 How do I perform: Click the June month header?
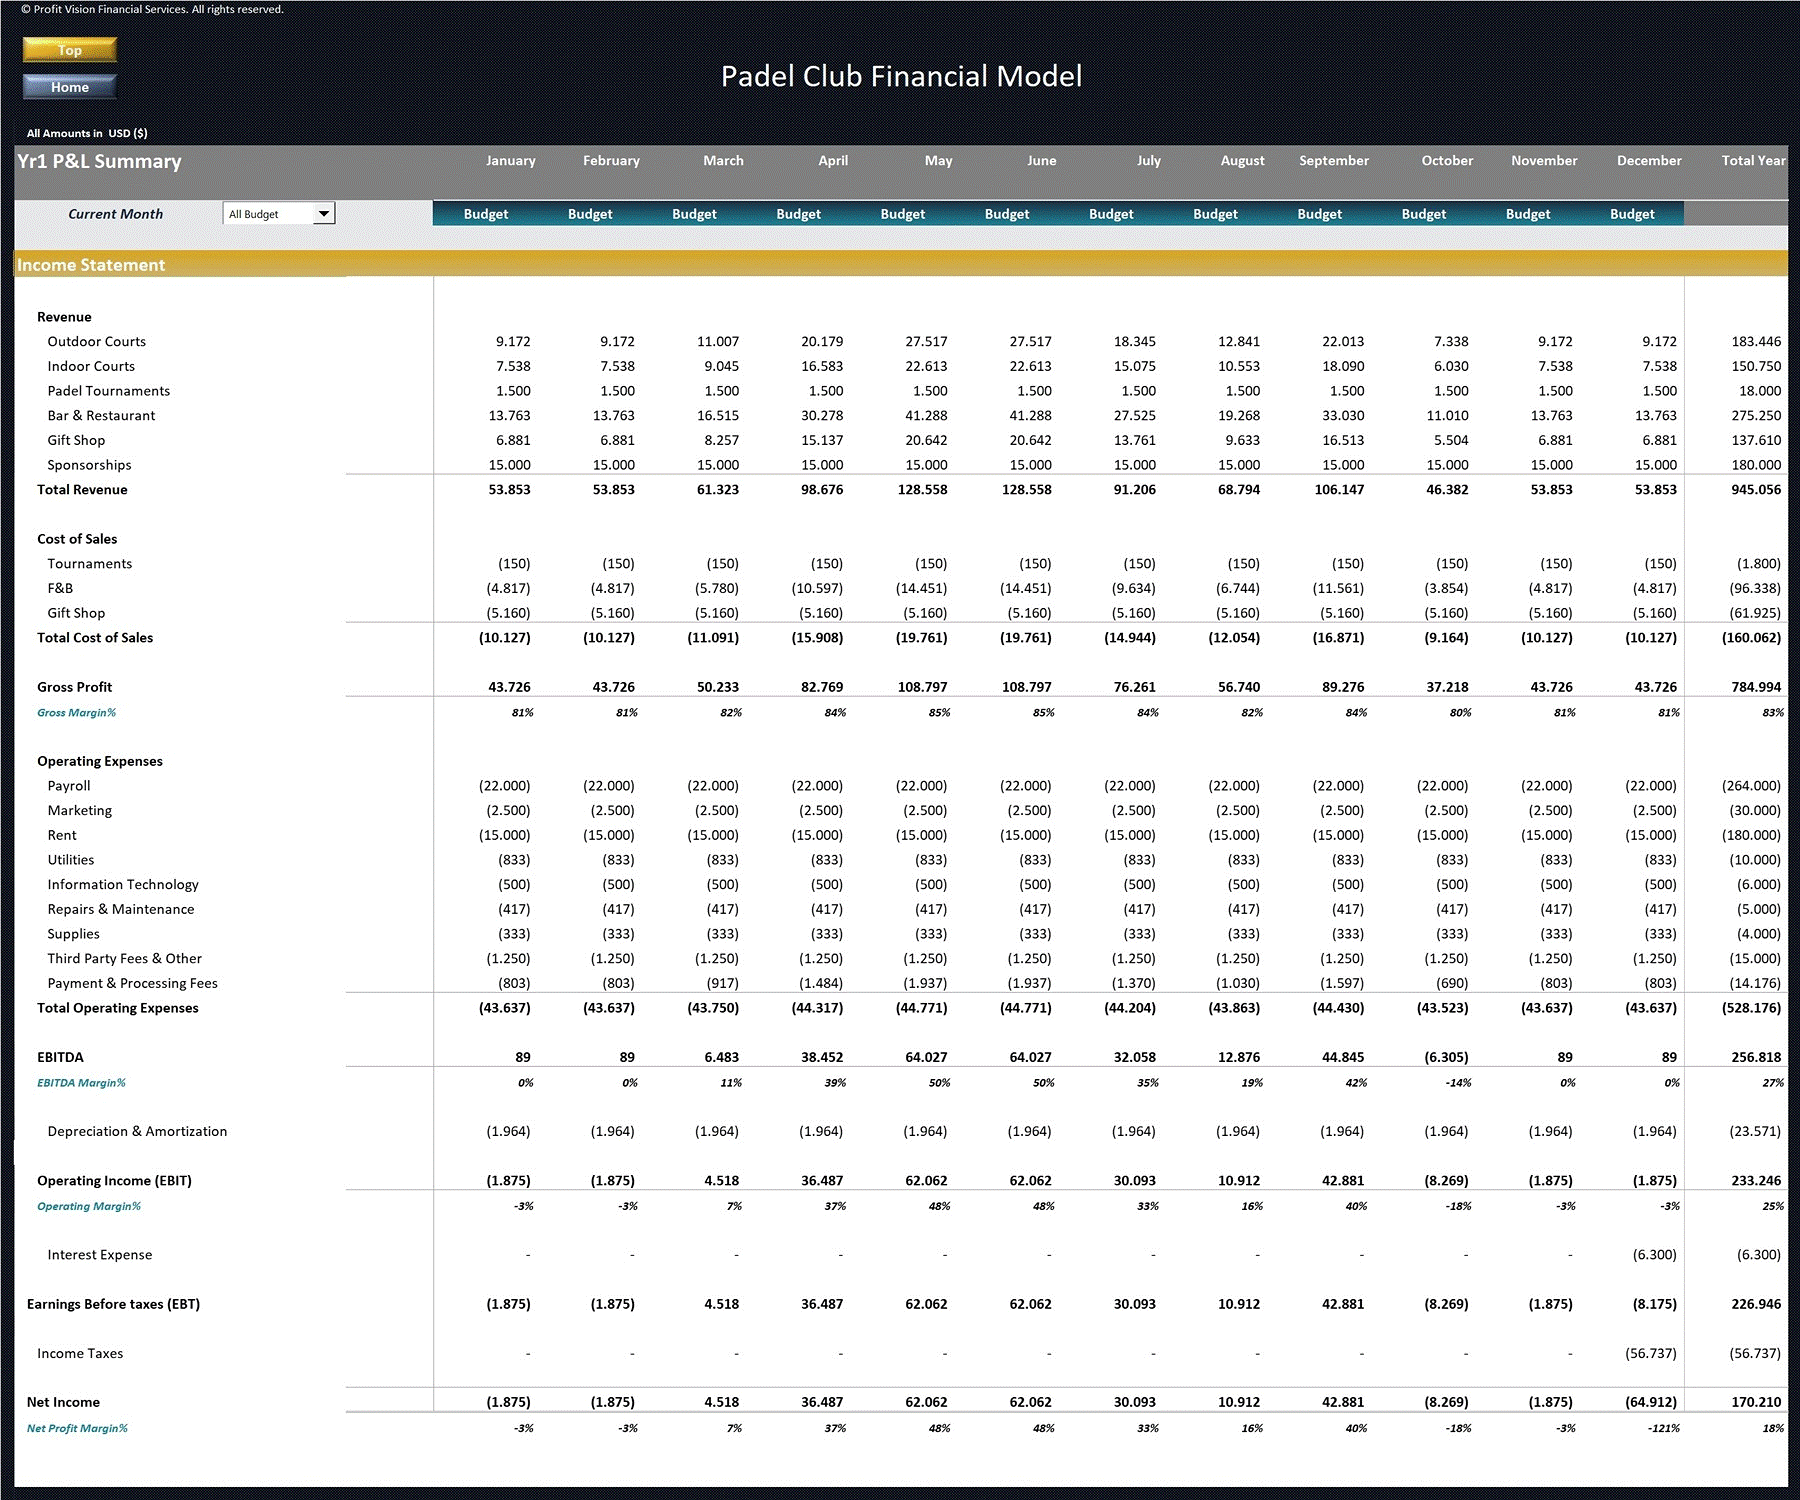[x=1041, y=160]
